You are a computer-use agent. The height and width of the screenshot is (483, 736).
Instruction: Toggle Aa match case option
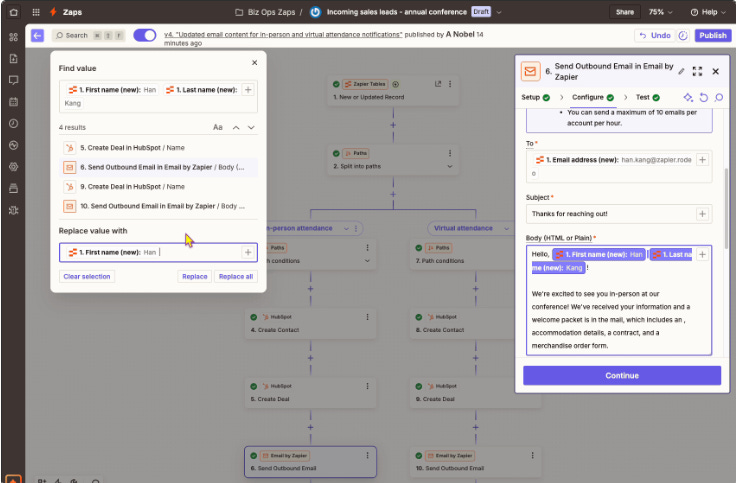[x=218, y=127]
